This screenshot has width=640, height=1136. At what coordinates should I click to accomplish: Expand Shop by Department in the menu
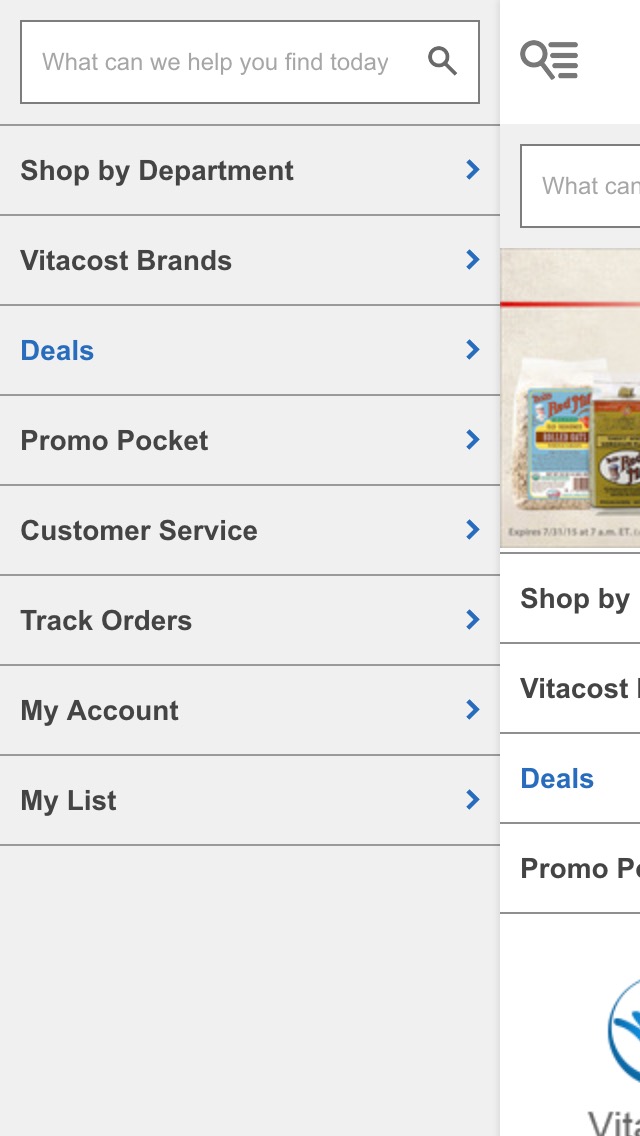click(157, 170)
